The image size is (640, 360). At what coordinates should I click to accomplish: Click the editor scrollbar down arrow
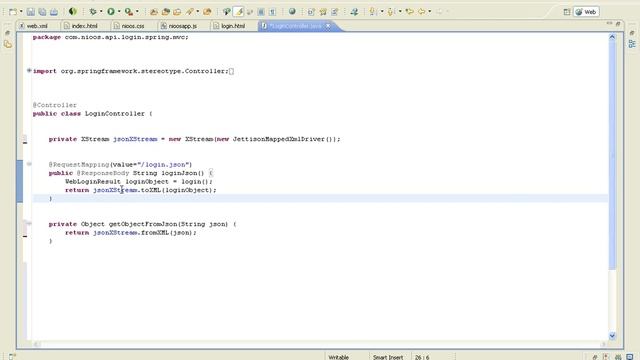[612, 336]
